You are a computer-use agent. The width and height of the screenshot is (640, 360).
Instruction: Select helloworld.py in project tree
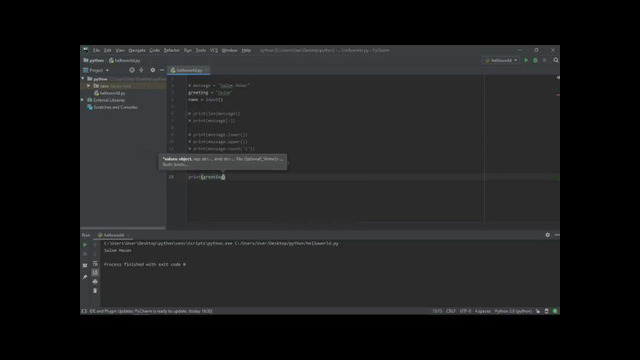click(109, 93)
